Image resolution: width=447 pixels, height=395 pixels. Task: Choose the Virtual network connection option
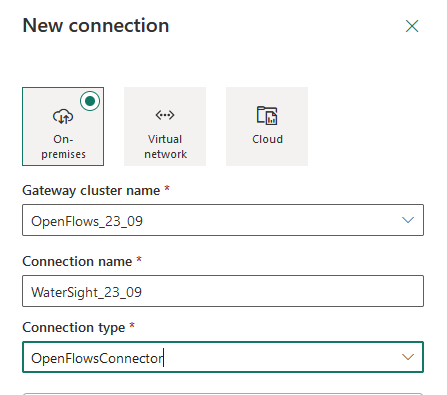coord(165,126)
